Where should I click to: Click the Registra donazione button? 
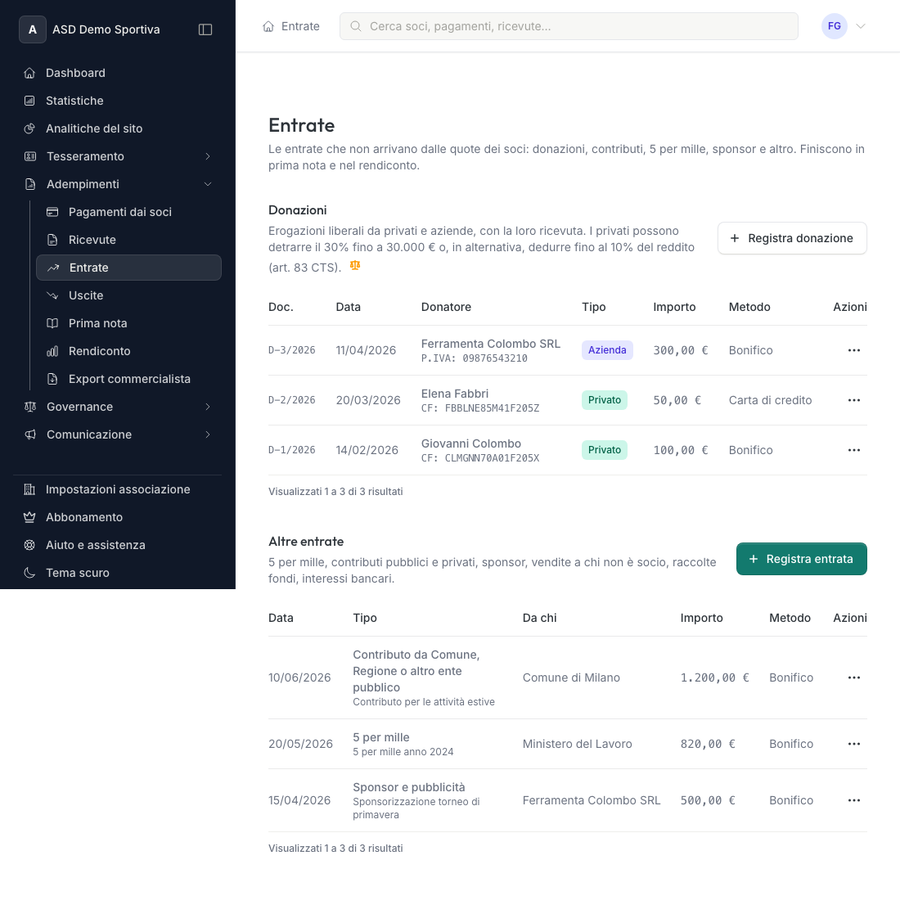(x=792, y=238)
